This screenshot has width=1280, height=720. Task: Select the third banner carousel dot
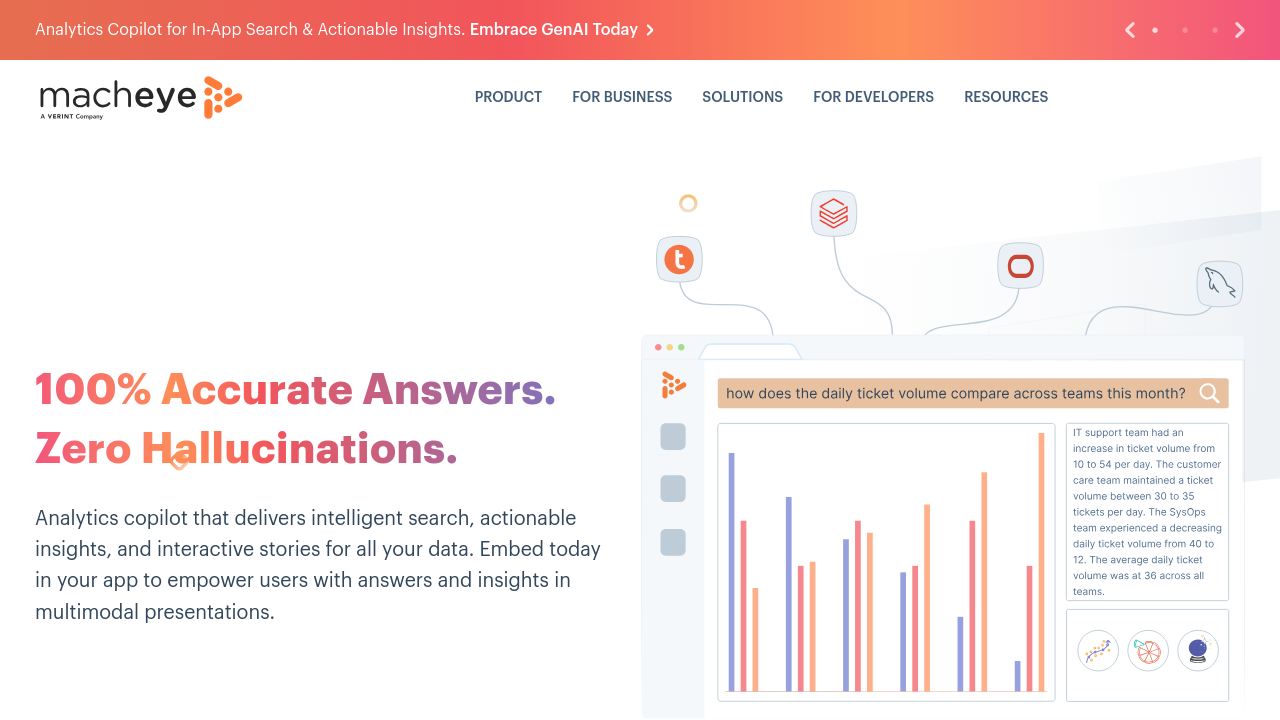[1215, 30]
